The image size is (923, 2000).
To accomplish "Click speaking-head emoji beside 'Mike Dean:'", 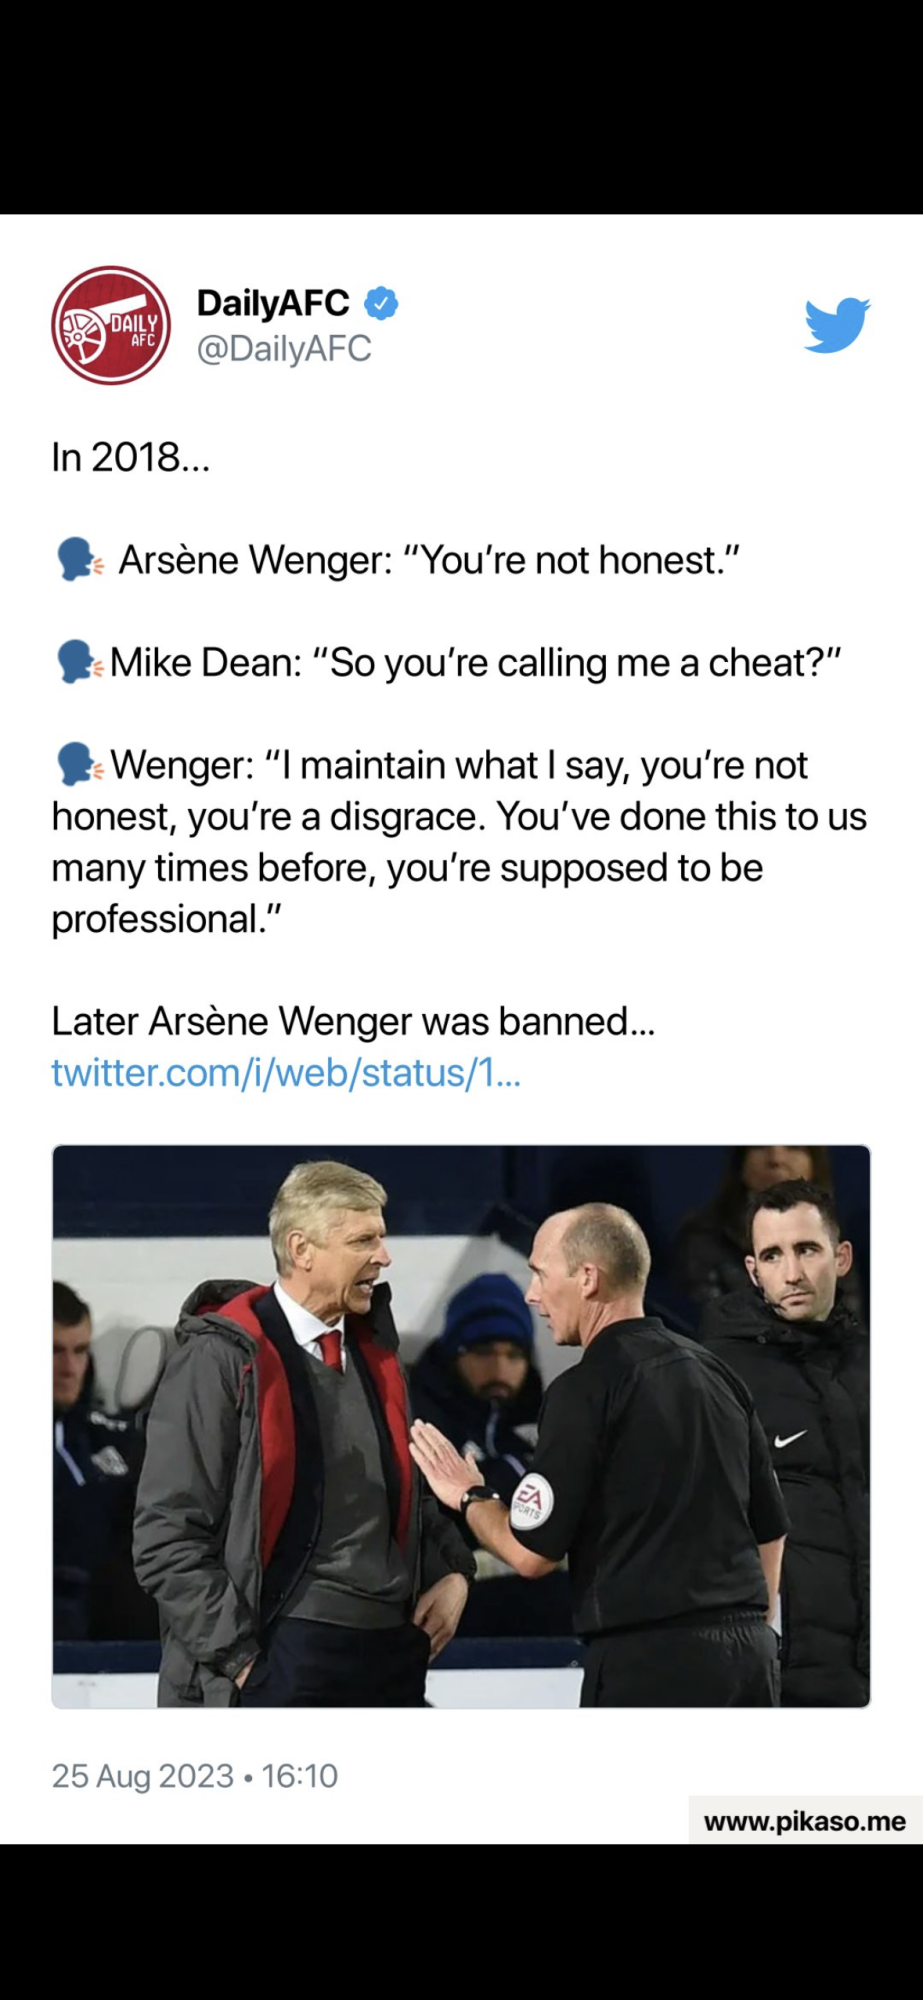I will pos(79,662).
